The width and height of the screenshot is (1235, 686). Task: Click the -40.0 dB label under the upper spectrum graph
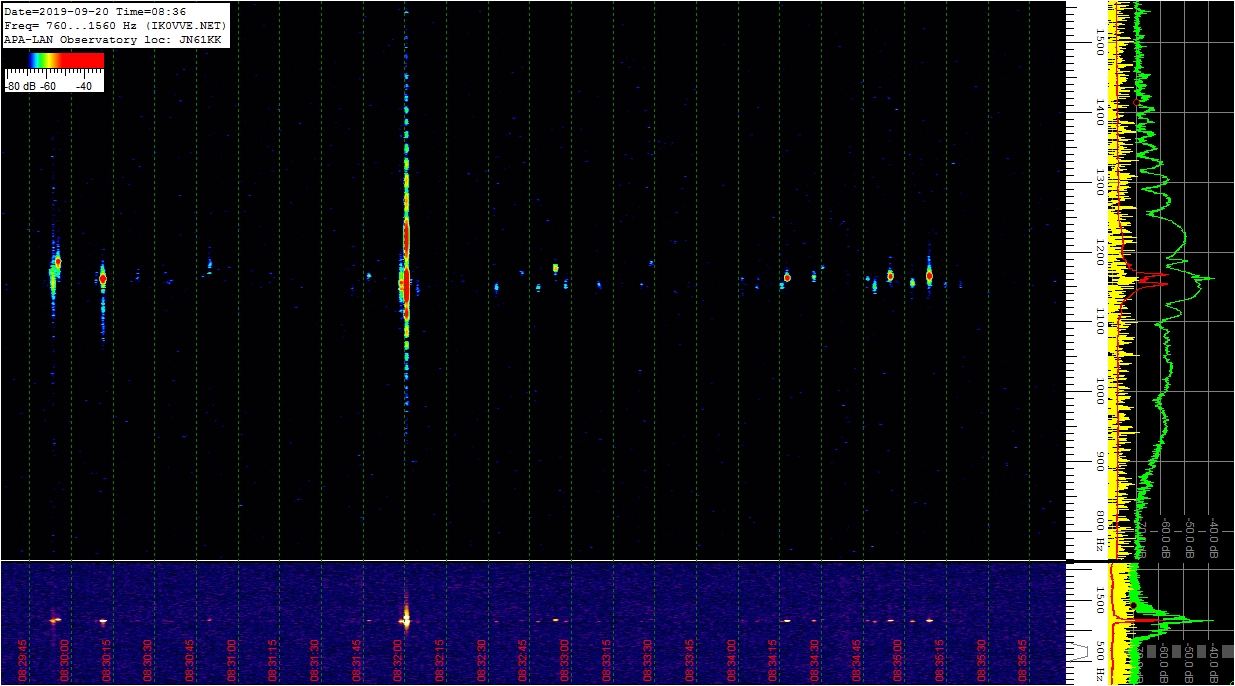[1214, 537]
